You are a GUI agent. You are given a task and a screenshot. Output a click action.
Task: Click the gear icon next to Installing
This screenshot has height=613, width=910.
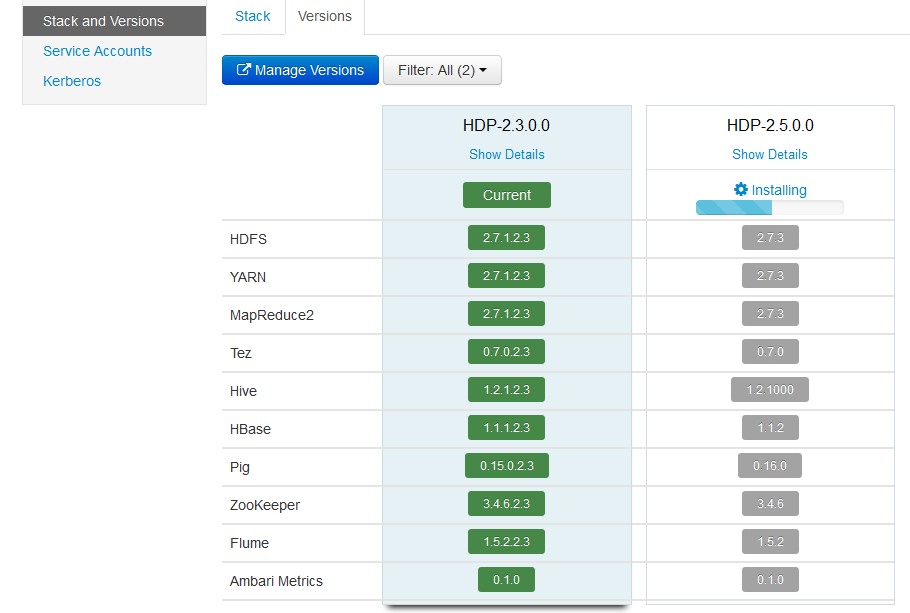[x=740, y=189]
